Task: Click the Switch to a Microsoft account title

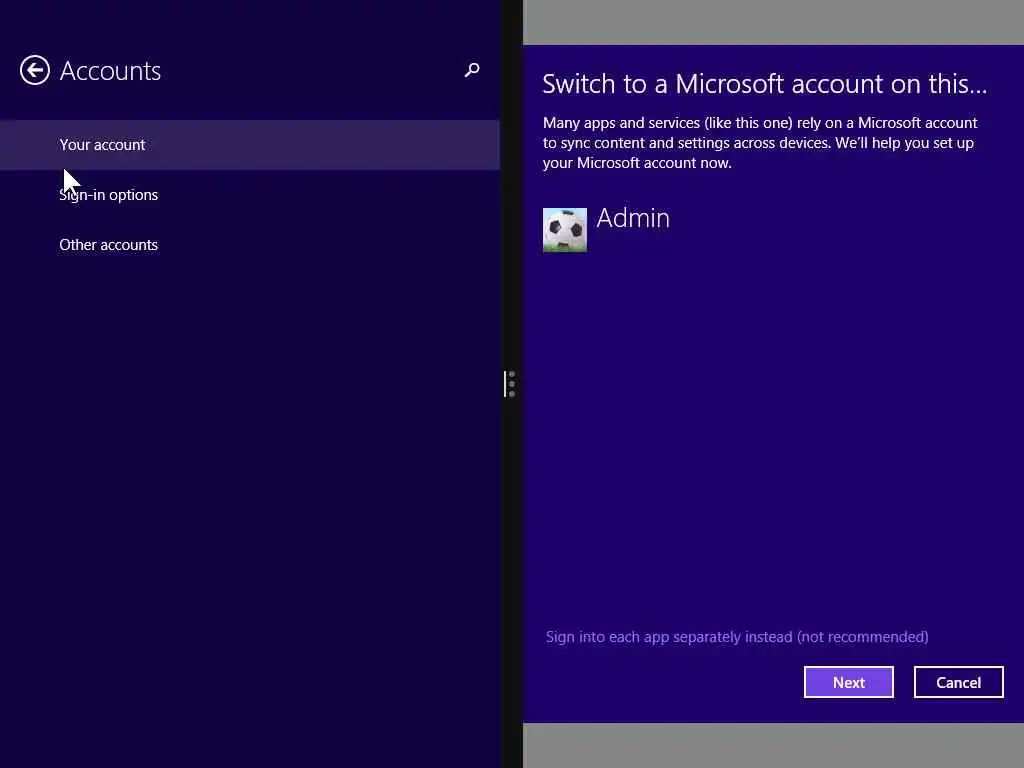Action: pos(765,84)
